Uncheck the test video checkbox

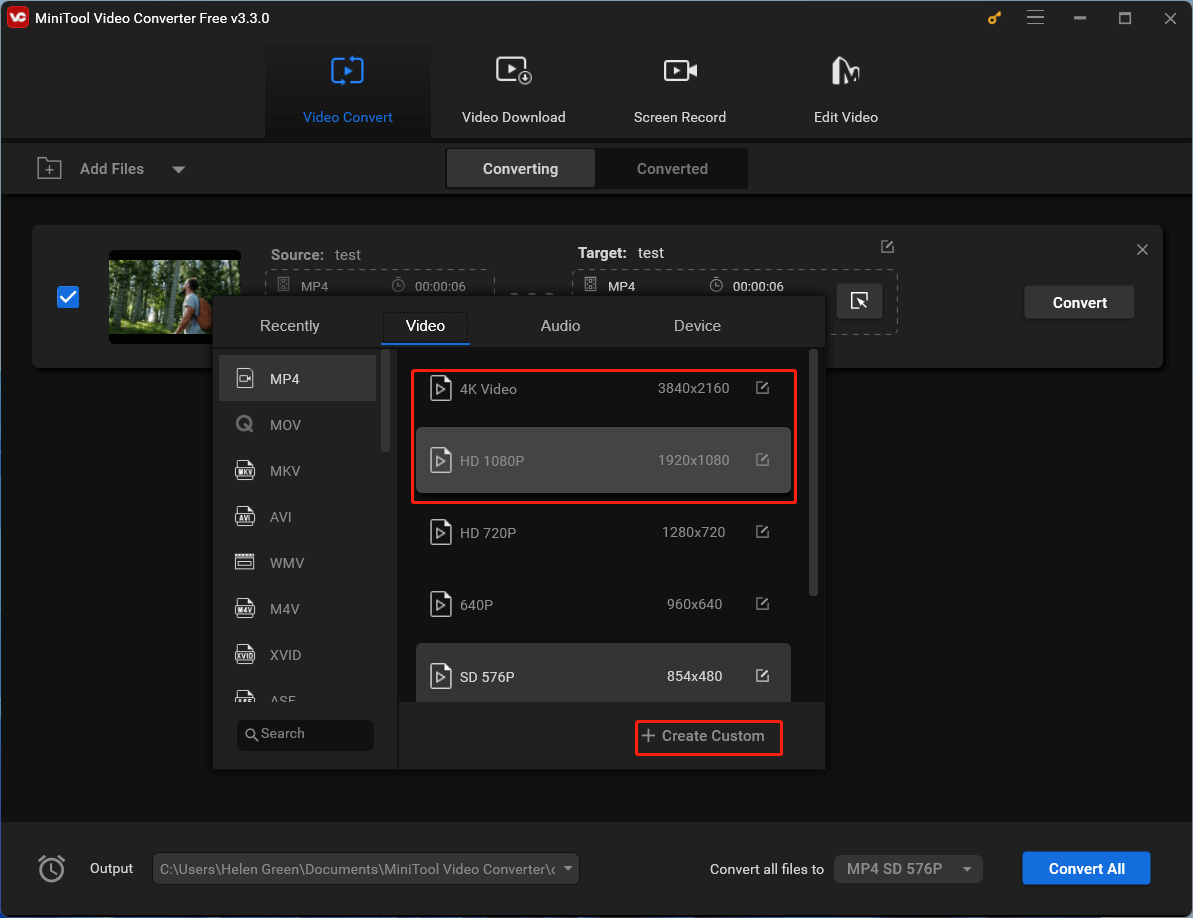pyautogui.click(x=68, y=297)
